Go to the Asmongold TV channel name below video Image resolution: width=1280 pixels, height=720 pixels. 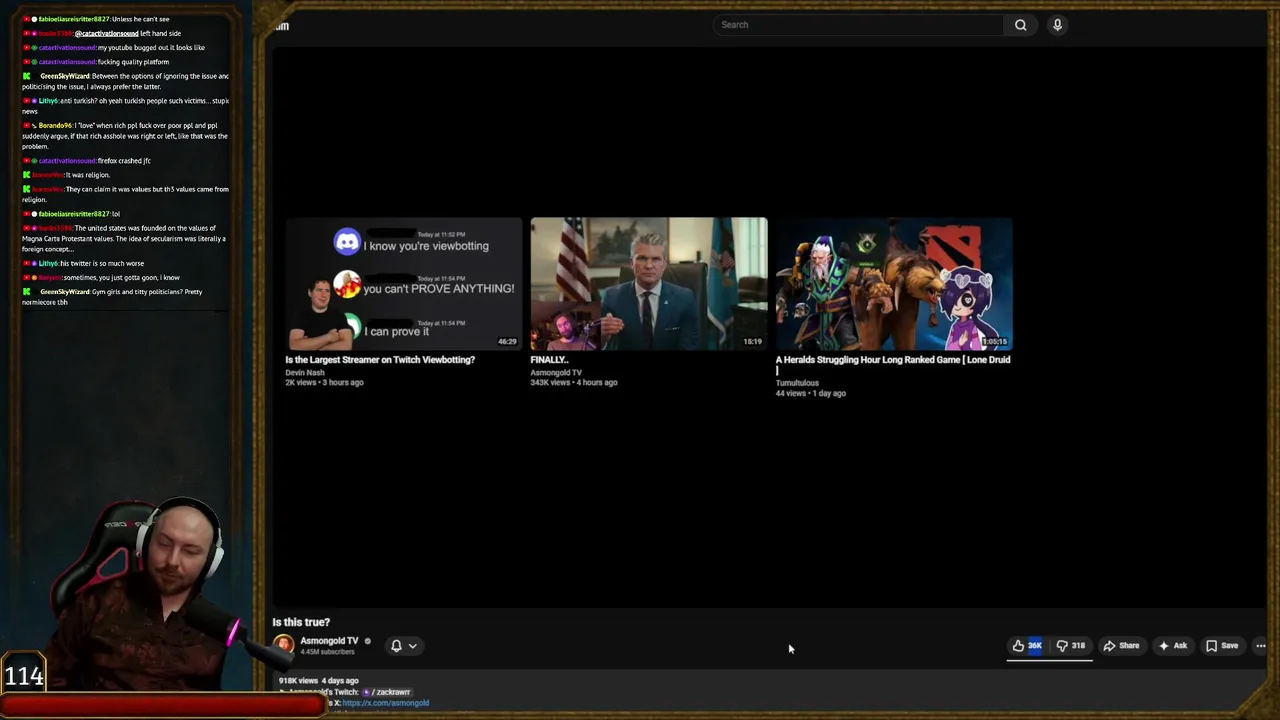[329, 641]
